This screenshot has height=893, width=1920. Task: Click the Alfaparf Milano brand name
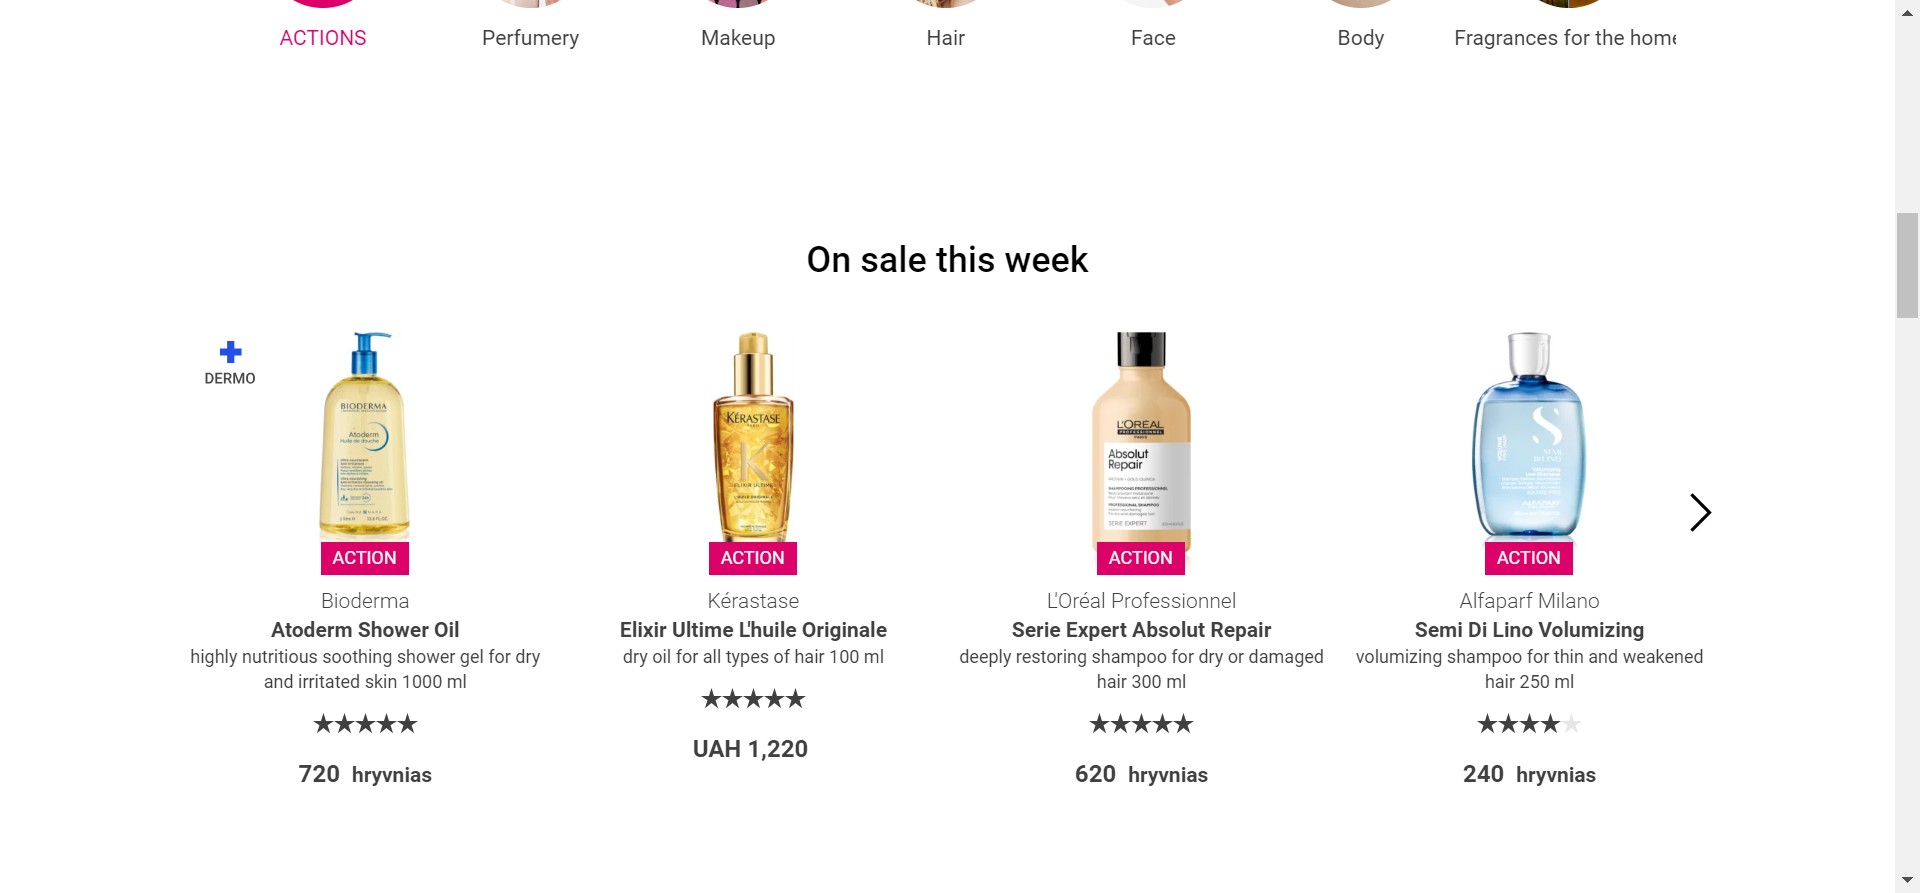1529,601
